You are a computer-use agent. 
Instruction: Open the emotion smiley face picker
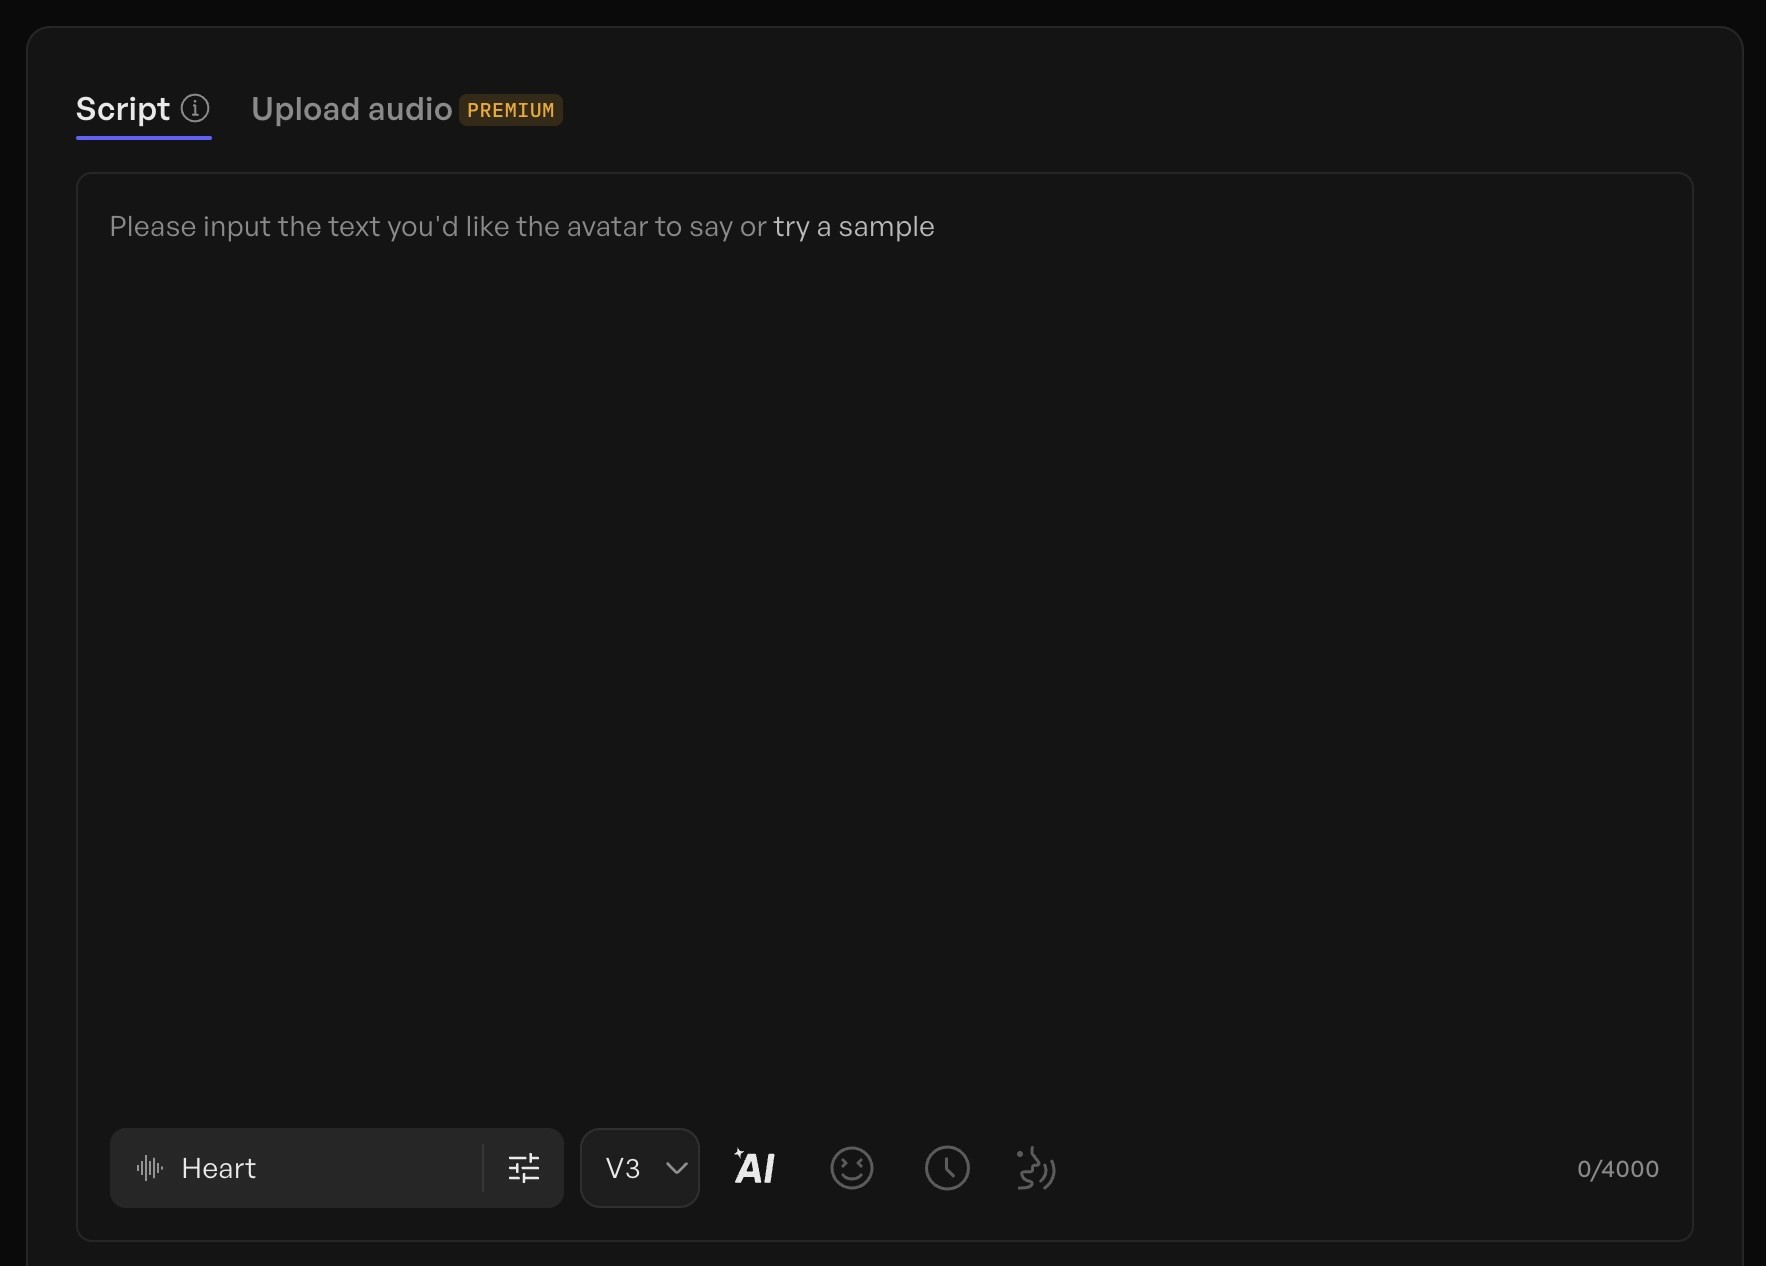pos(852,1168)
